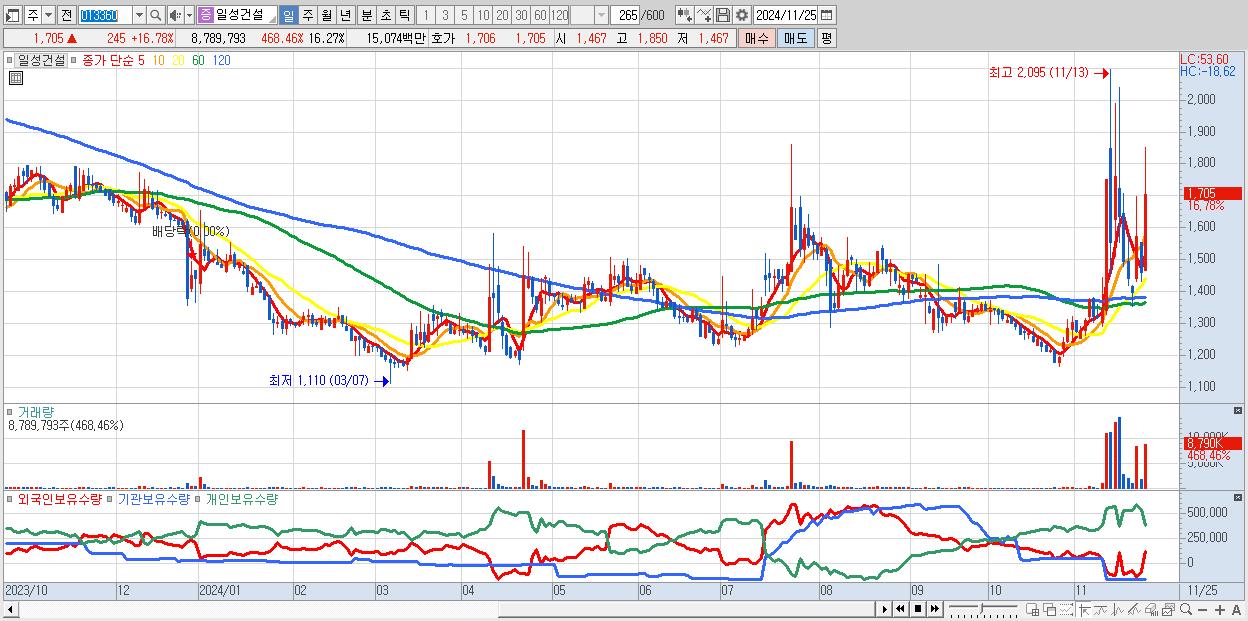Choose the 30 interval button

[x=521, y=16]
